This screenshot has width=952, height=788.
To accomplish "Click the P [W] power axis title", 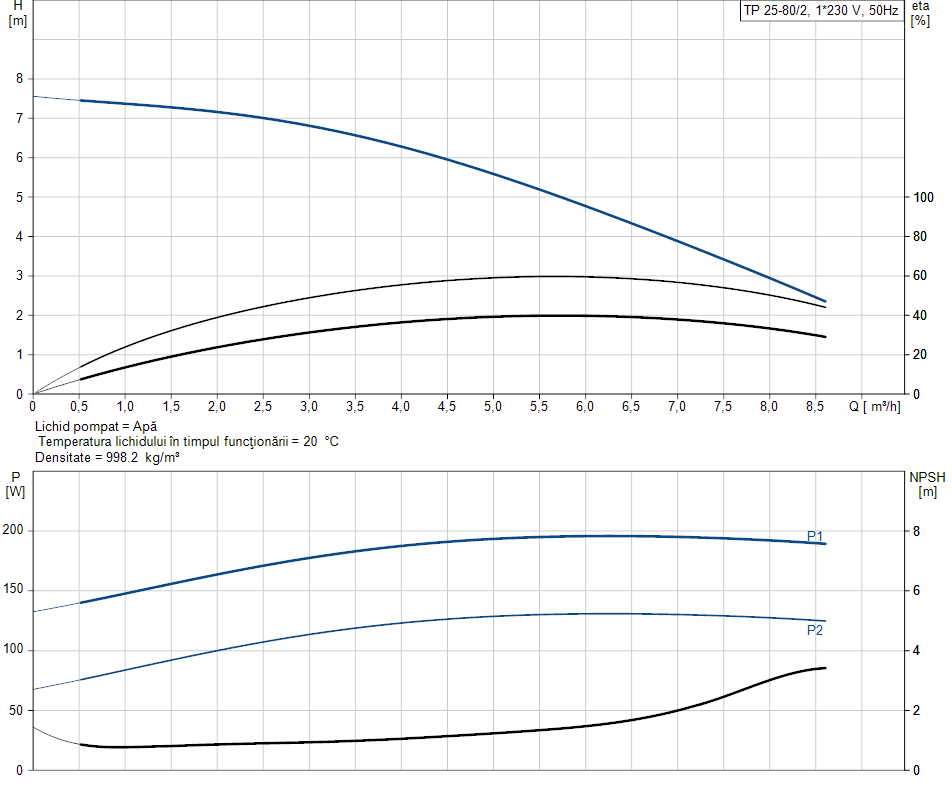I will [15, 483].
